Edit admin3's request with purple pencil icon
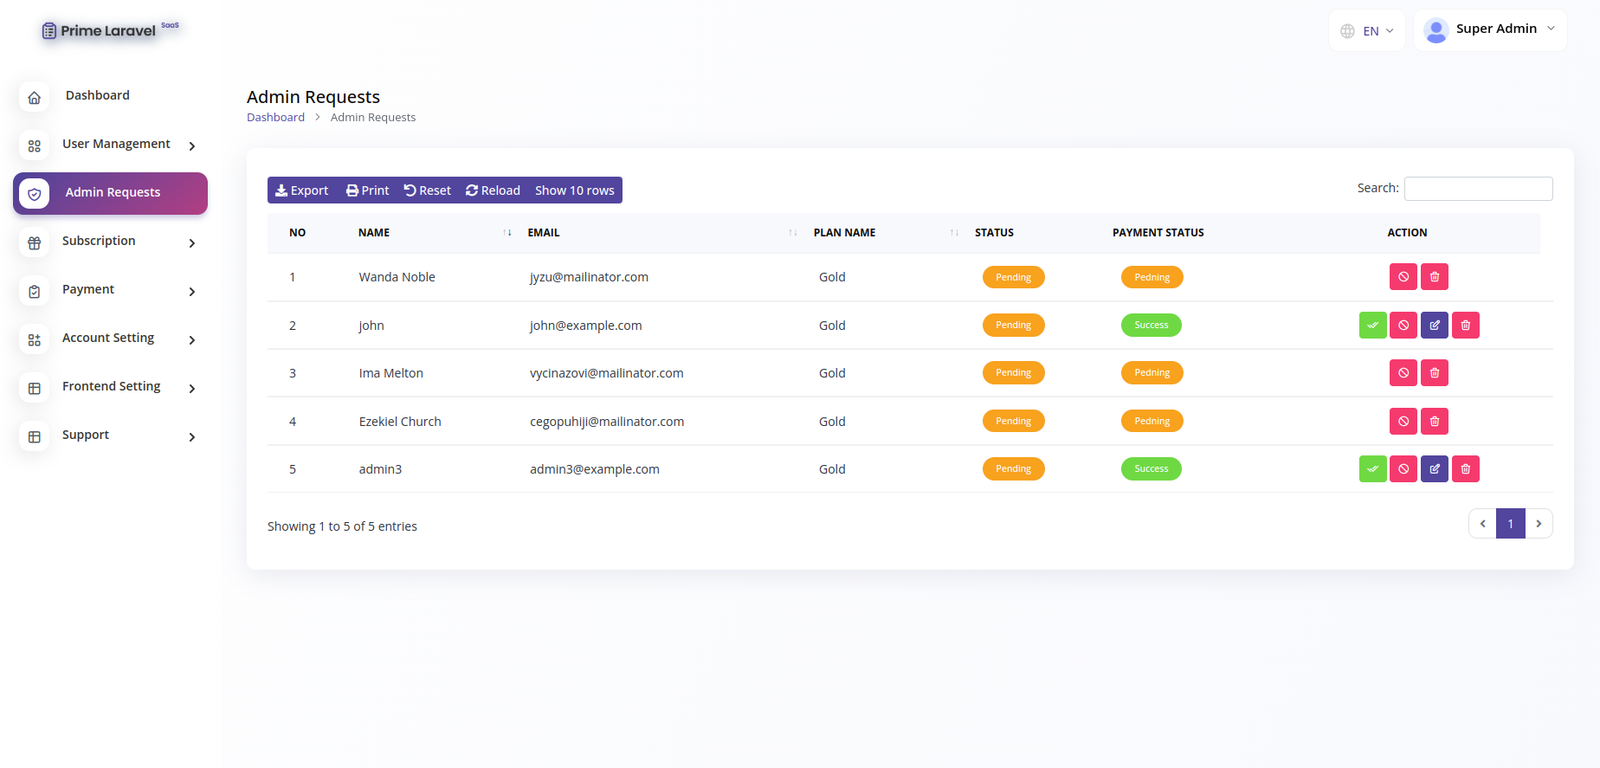 pos(1434,469)
